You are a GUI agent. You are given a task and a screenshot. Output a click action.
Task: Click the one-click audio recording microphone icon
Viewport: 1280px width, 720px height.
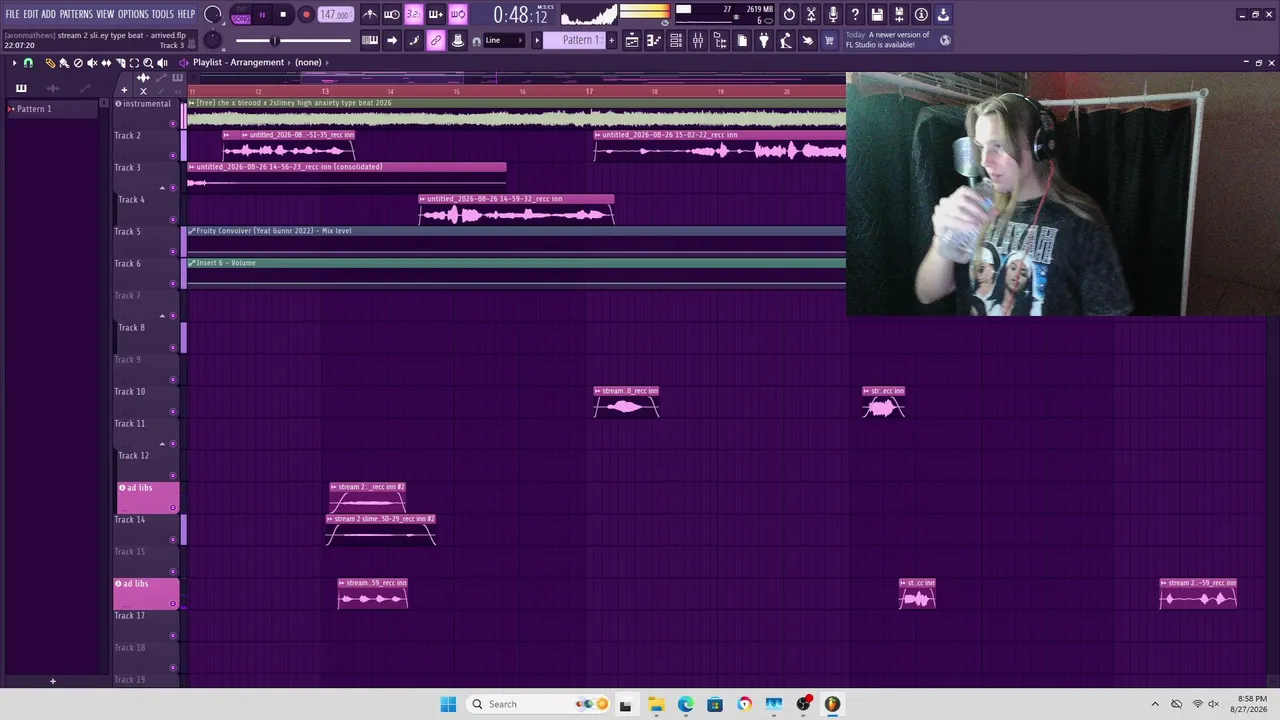pyautogui.click(x=833, y=14)
